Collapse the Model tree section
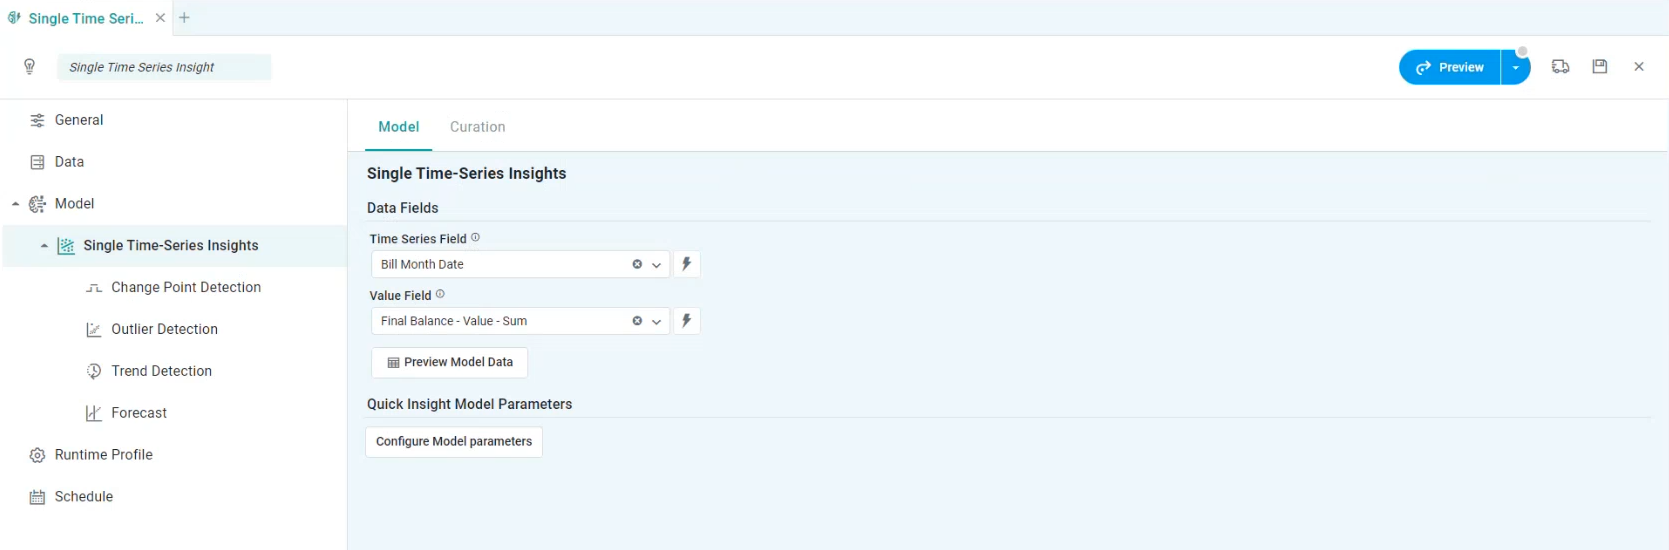 pyautogui.click(x=15, y=204)
